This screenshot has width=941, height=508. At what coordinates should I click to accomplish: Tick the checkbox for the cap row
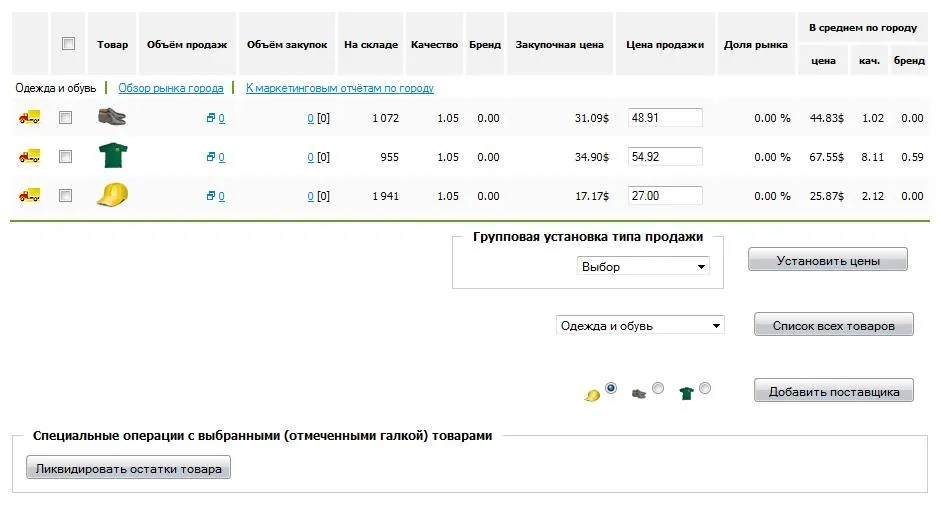[66, 196]
